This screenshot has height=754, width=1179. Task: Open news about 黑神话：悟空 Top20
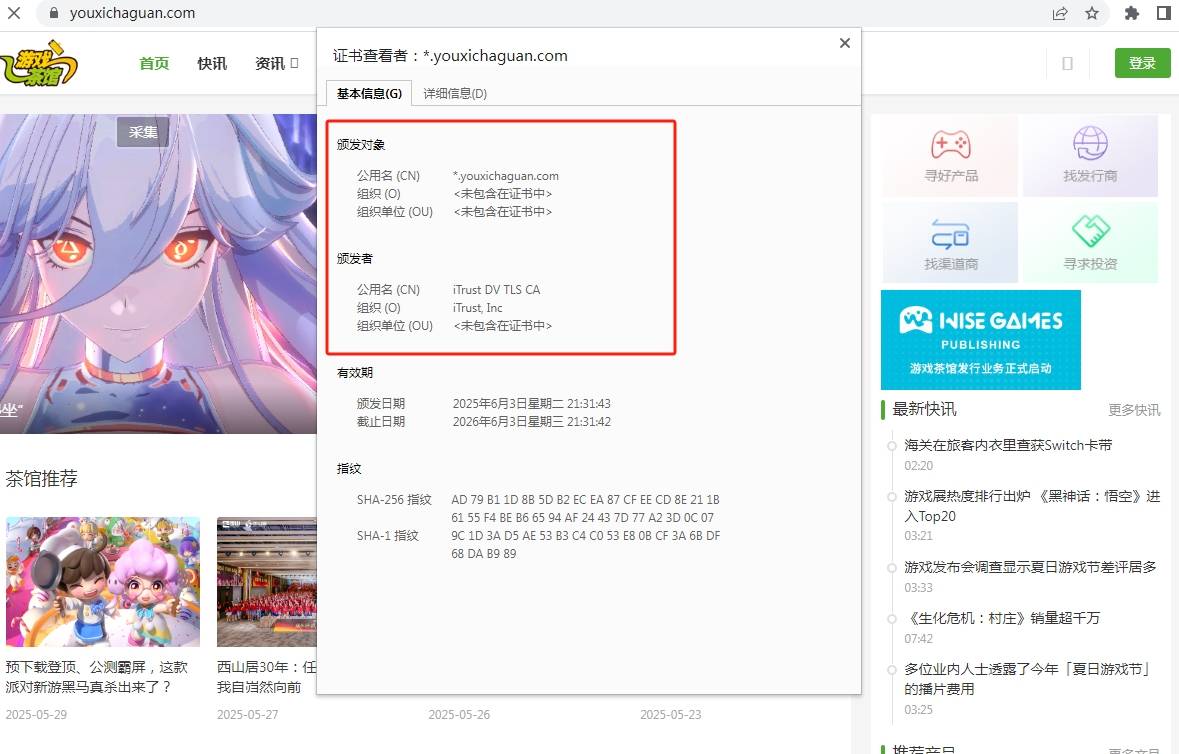click(1032, 506)
